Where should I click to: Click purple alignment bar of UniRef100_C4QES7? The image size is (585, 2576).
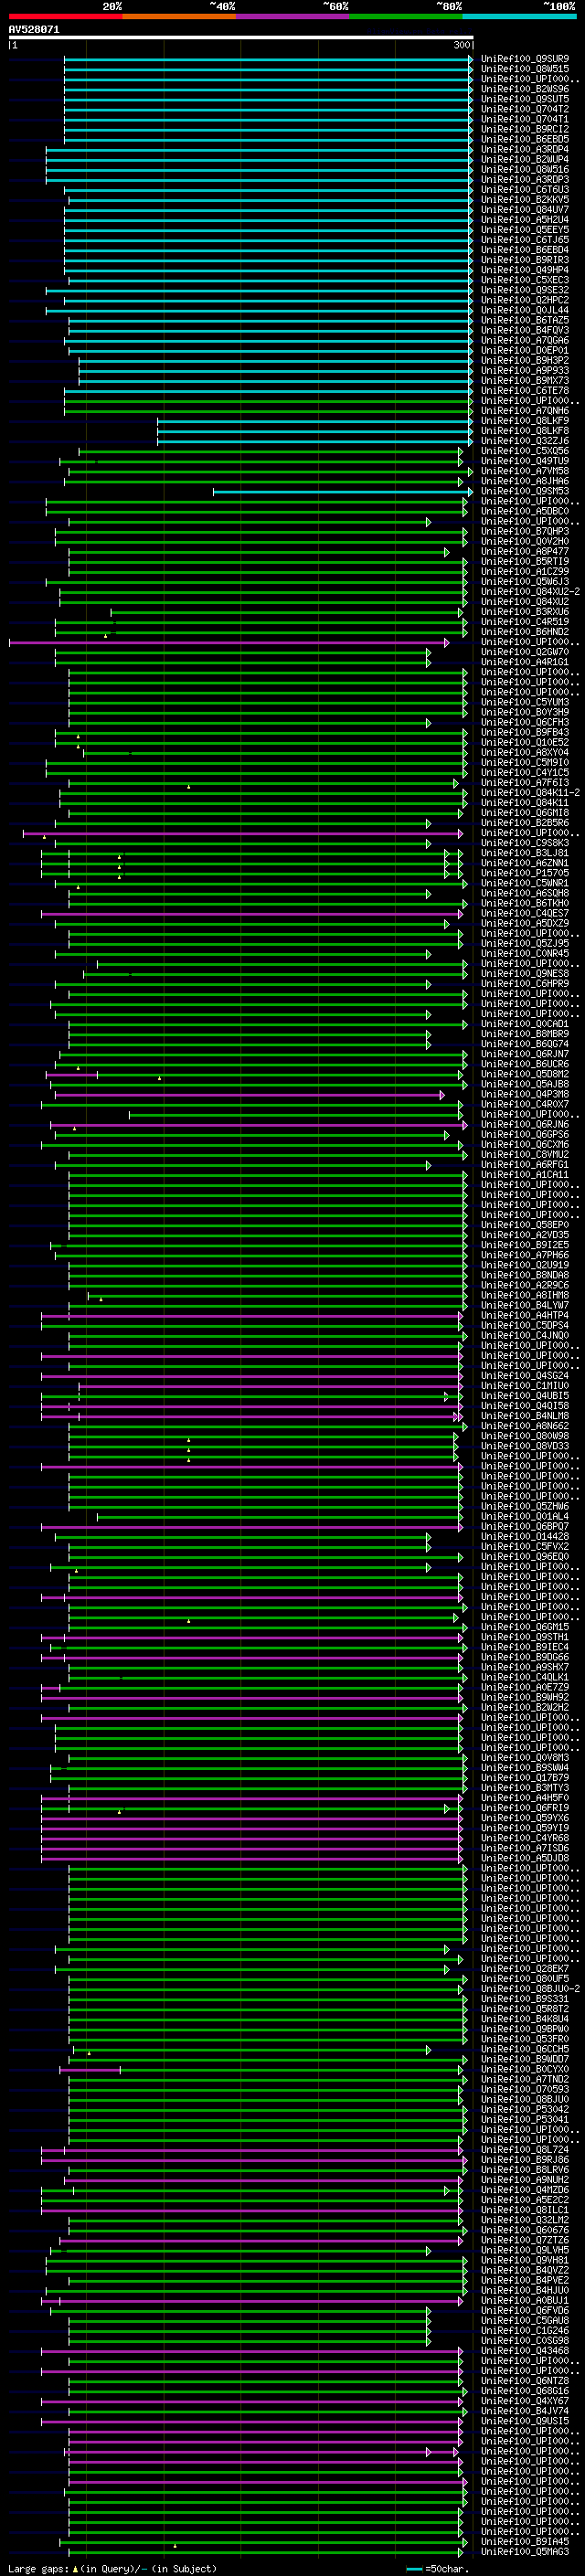pyautogui.click(x=252, y=913)
